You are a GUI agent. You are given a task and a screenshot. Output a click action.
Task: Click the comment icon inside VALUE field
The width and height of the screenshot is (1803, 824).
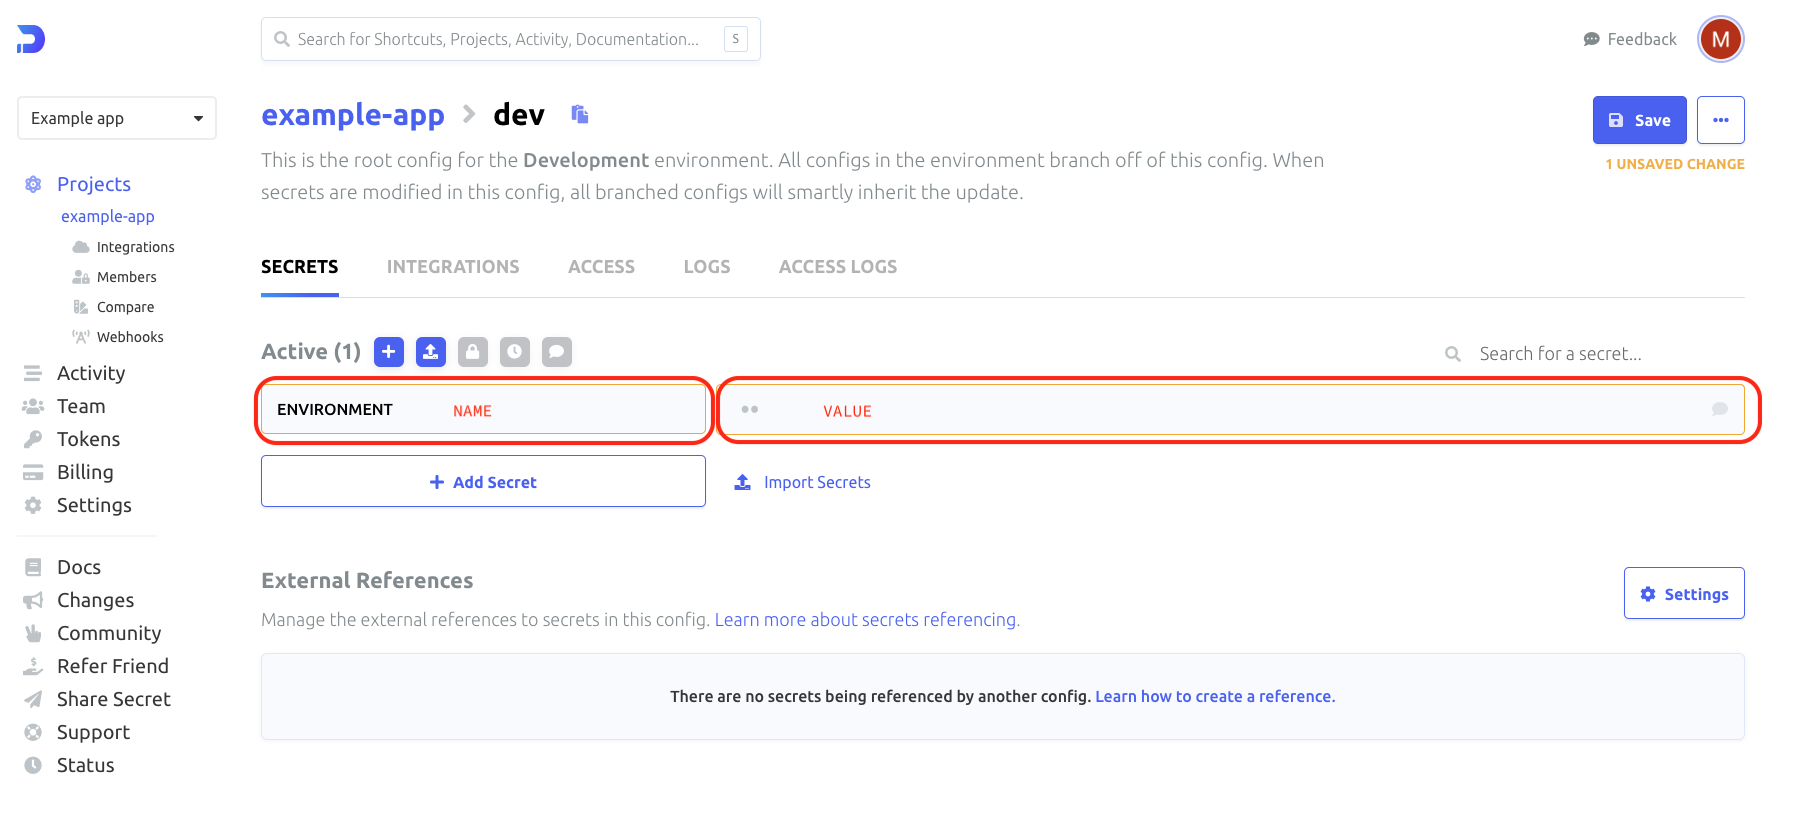click(x=1720, y=409)
